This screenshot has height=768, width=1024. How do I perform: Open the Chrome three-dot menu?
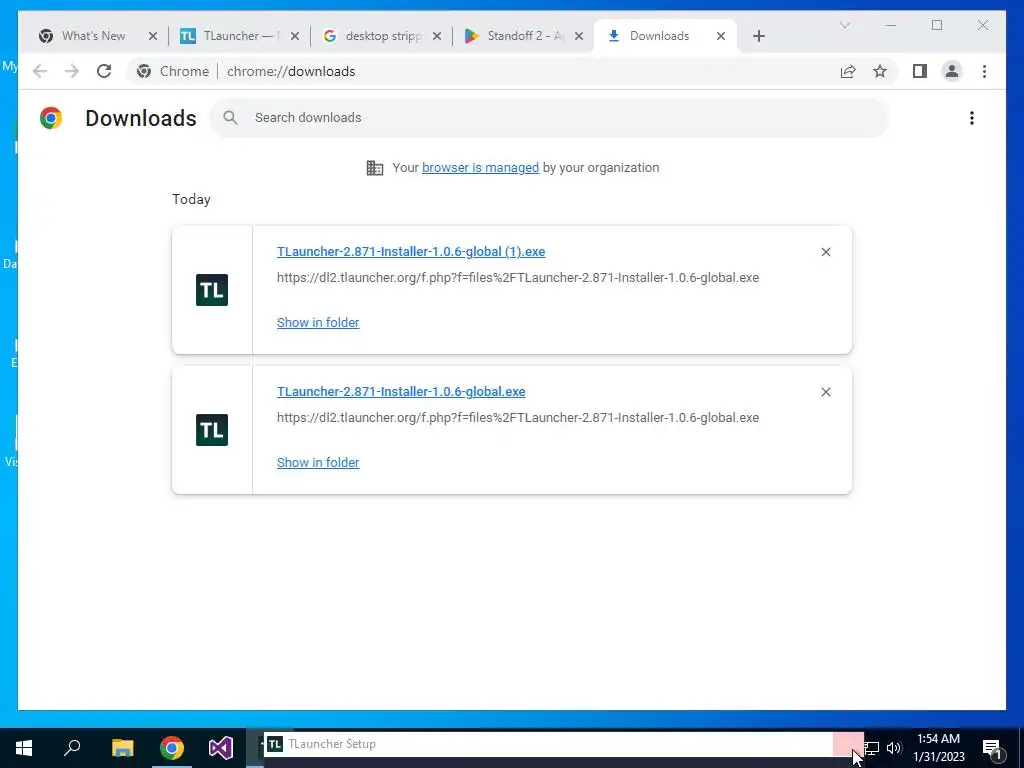tap(984, 71)
